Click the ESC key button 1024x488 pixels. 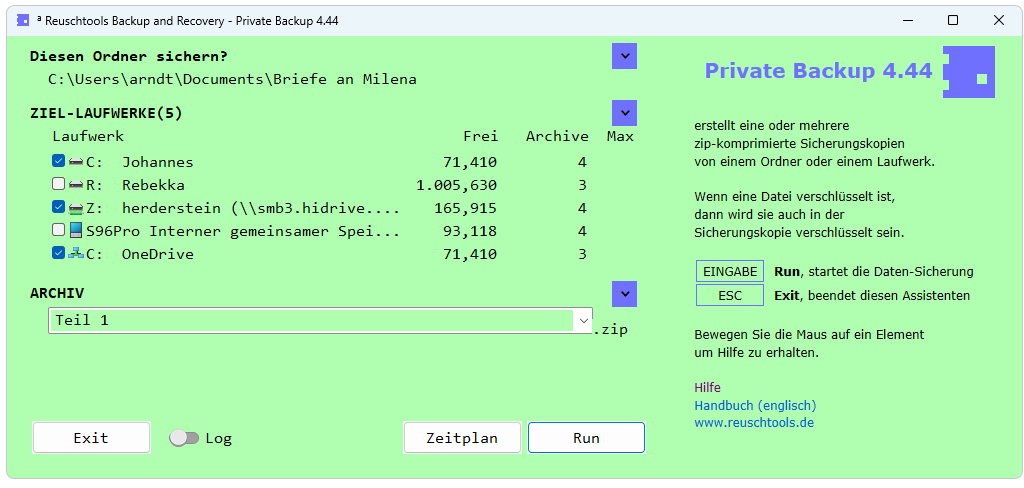(730, 295)
